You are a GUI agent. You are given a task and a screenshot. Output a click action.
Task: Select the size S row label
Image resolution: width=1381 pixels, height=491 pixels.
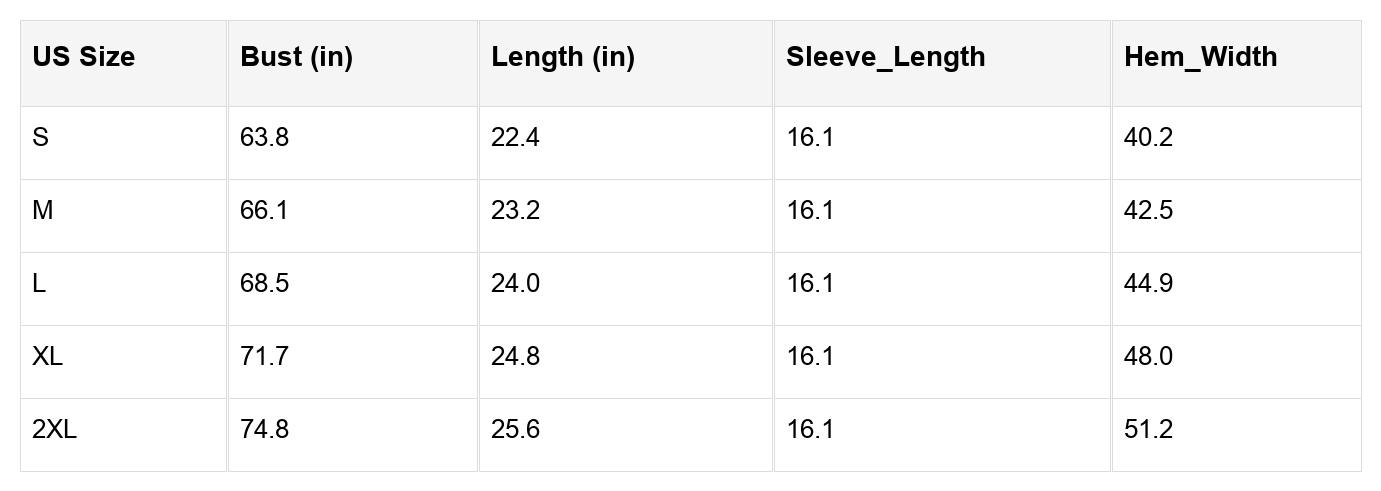[x=40, y=138]
